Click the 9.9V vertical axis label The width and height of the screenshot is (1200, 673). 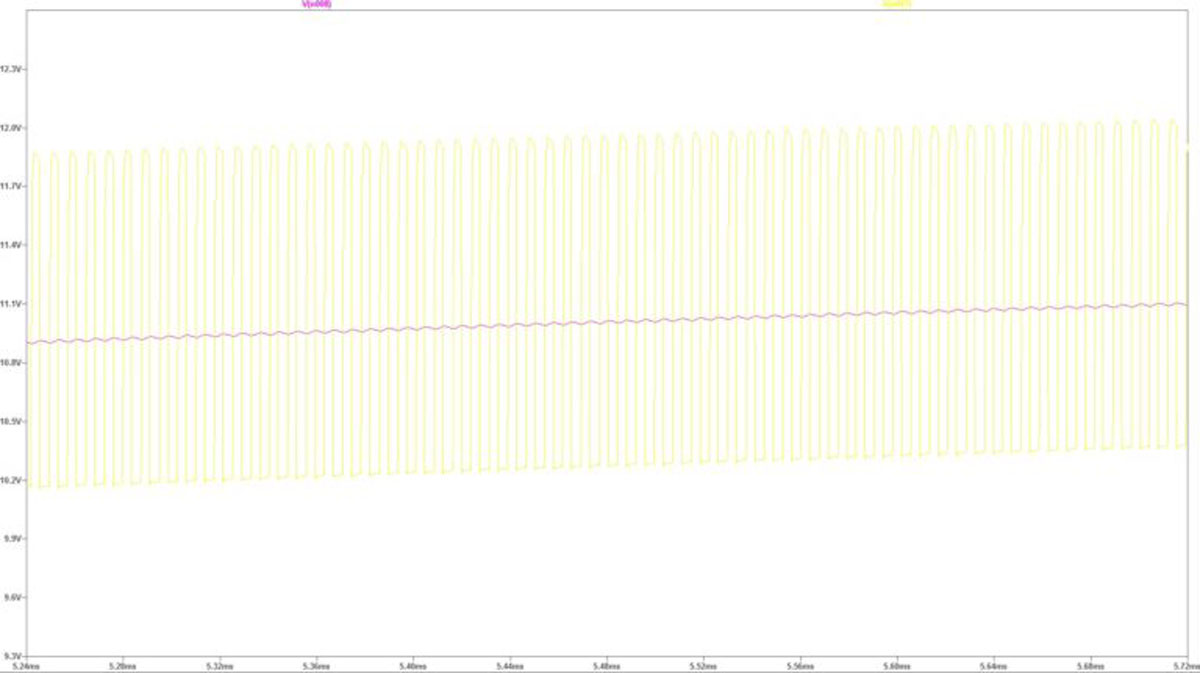click(x=12, y=538)
